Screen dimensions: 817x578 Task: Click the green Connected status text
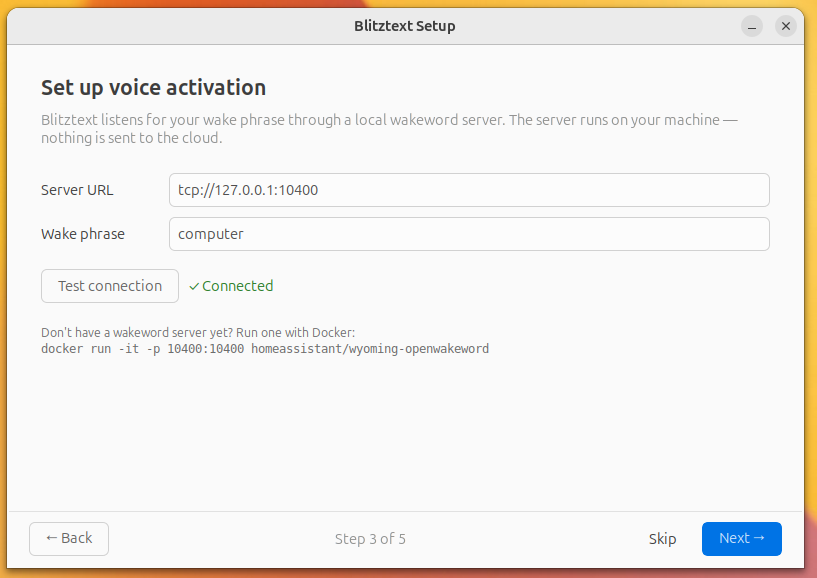231,286
